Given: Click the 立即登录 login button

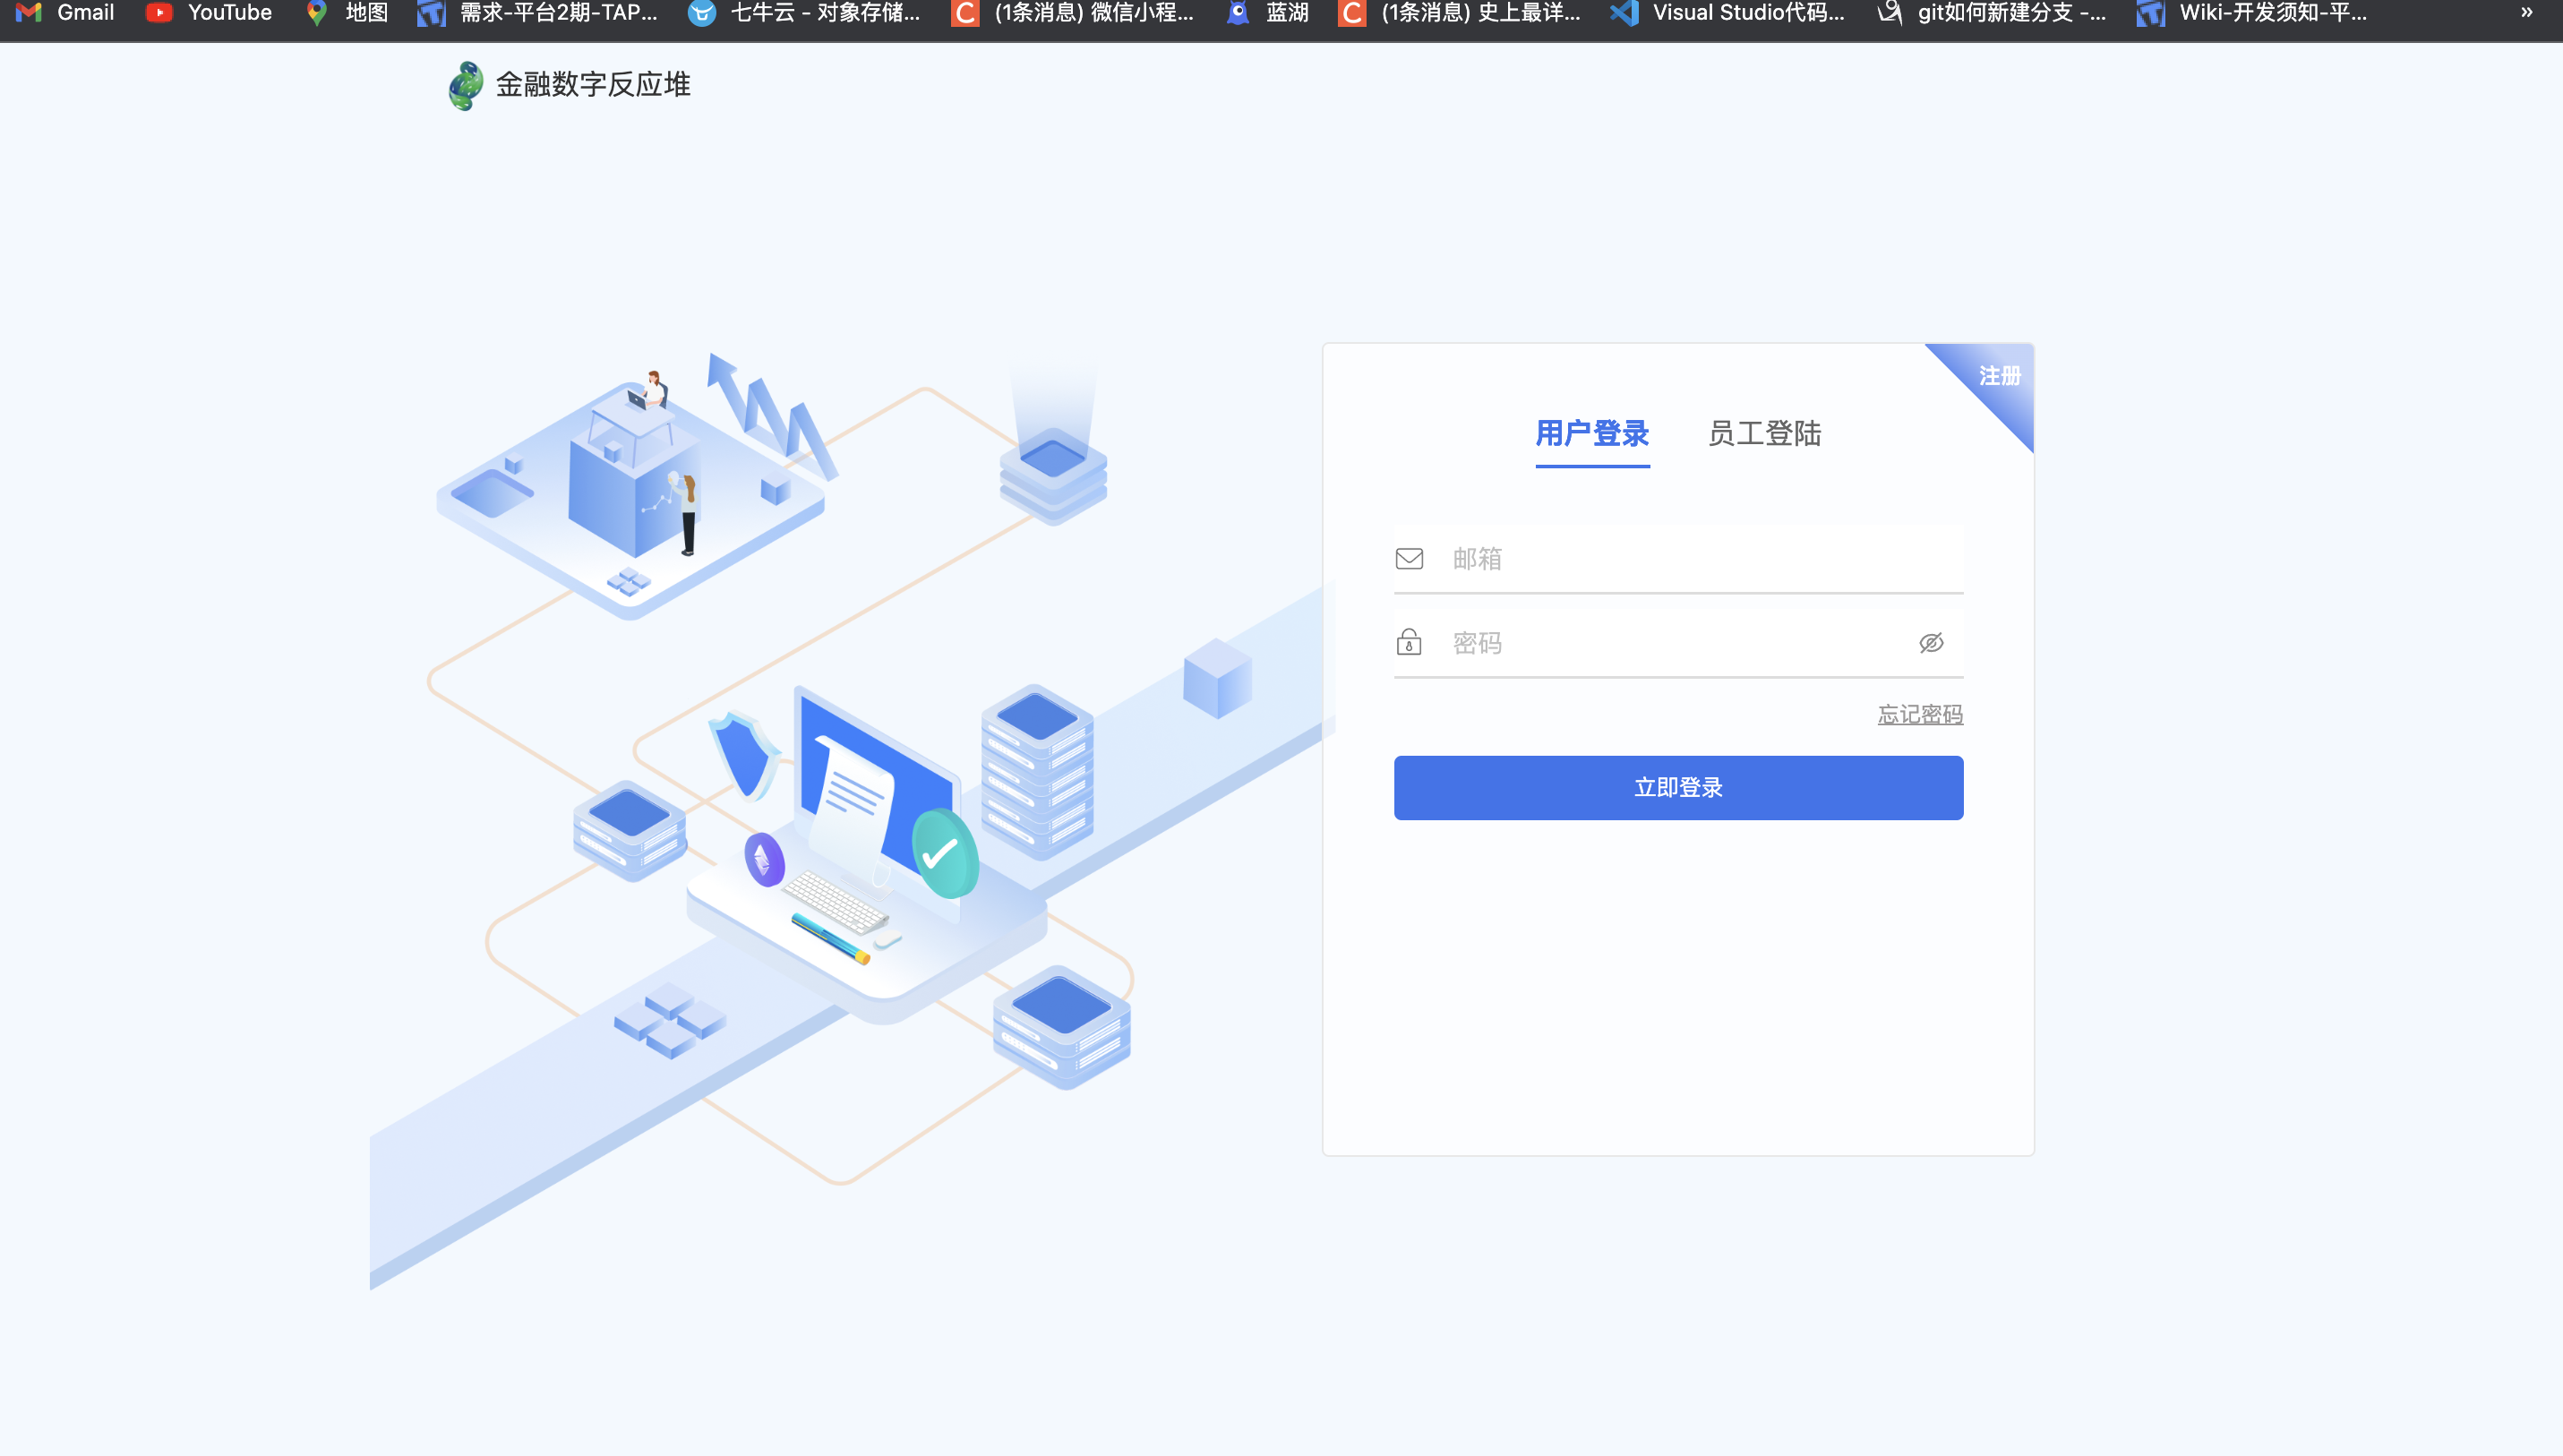Looking at the screenshot, I should tap(1677, 787).
